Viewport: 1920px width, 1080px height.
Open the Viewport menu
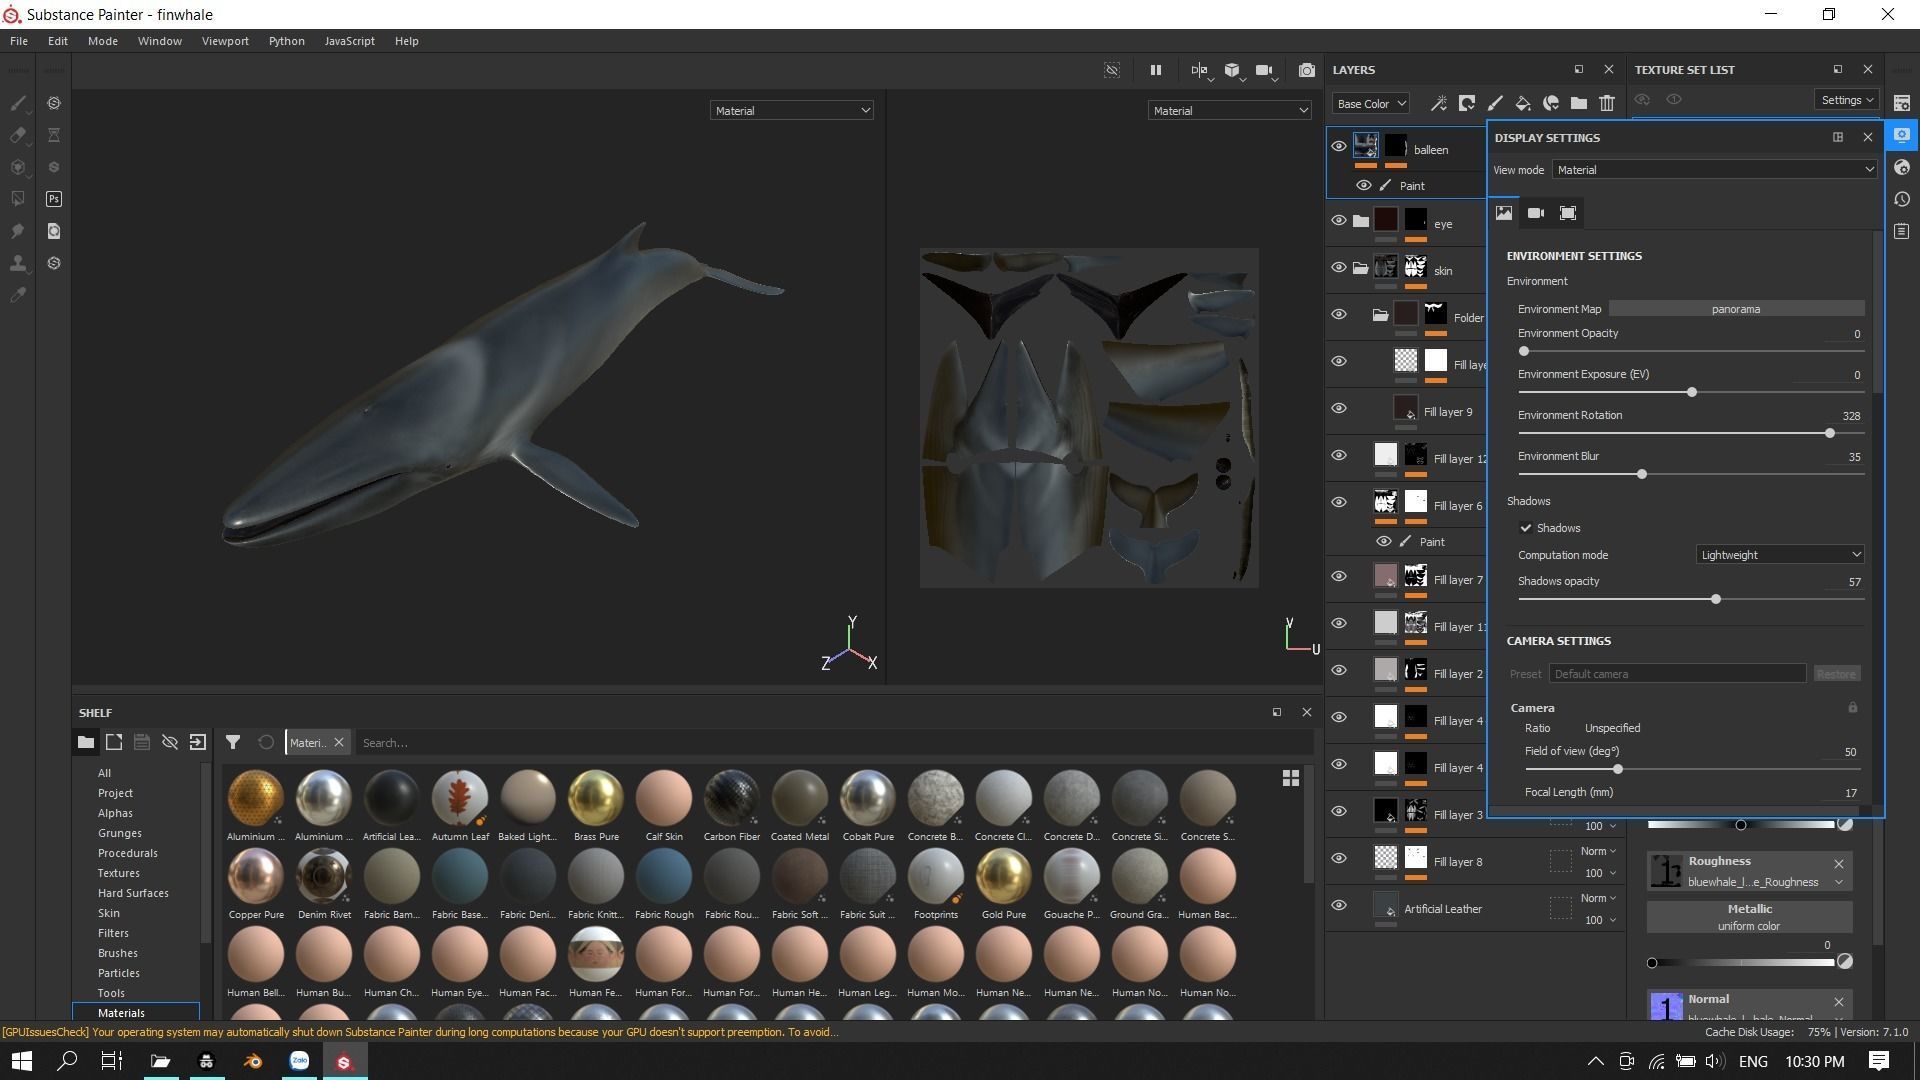[x=225, y=41]
